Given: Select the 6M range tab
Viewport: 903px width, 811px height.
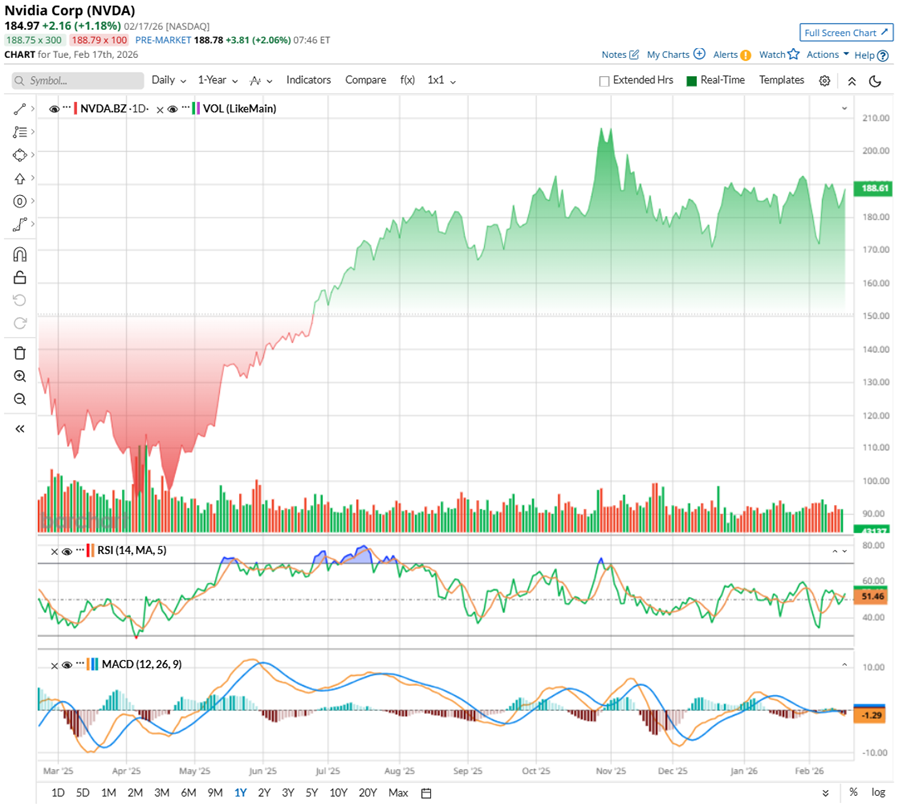Looking at the screenshot, I should 188,793.
